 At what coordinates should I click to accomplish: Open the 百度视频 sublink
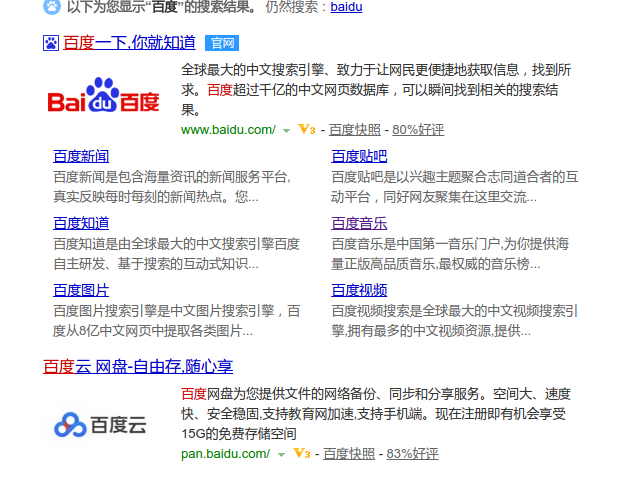359,290
